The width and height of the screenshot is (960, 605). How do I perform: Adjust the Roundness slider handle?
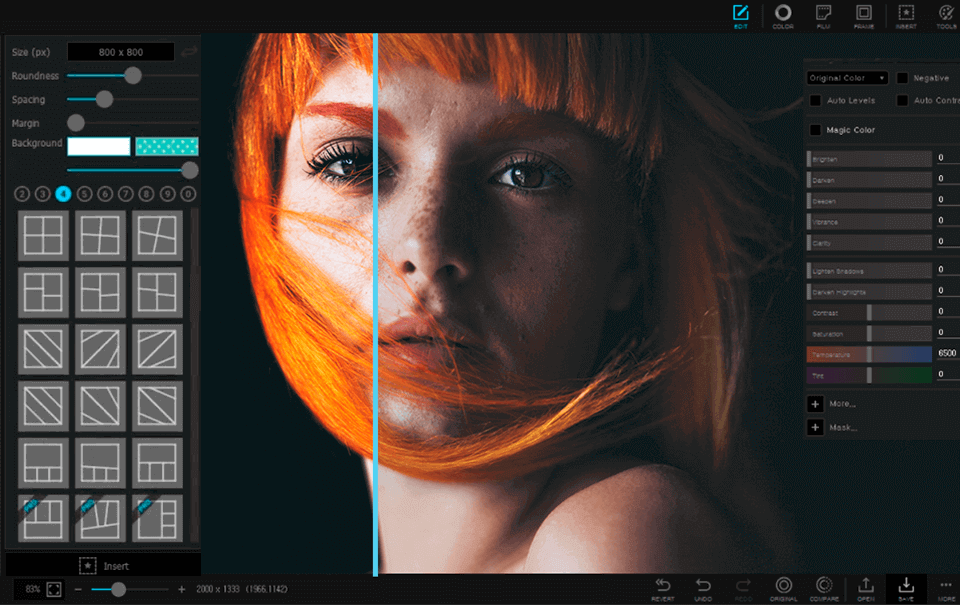click(x=133, y=75)
